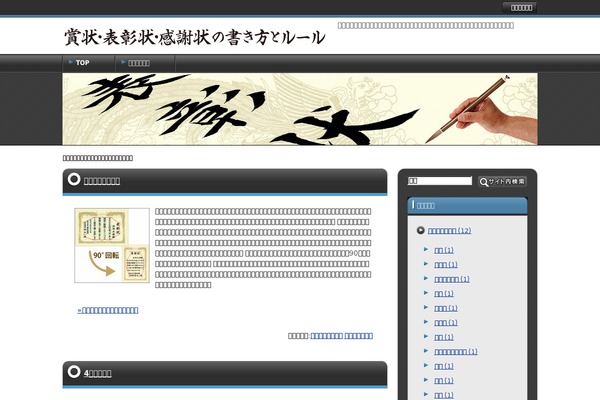Click the dark button in the top header bar
The height and width of the screenshot is (400, 600).
(x=521, y=8)
